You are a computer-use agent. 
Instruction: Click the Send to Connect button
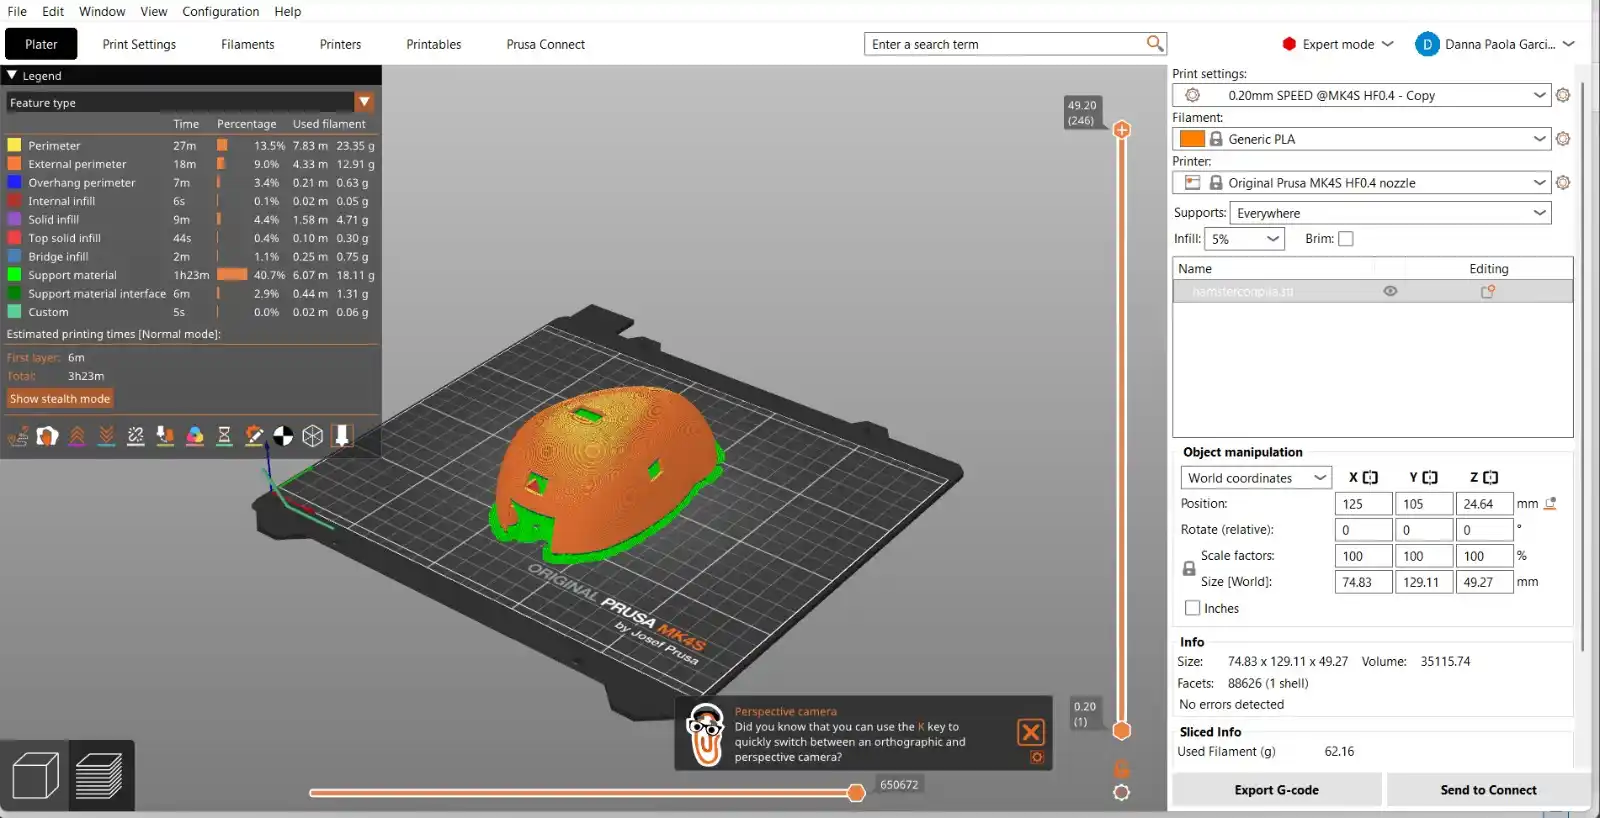(1489, 790)
